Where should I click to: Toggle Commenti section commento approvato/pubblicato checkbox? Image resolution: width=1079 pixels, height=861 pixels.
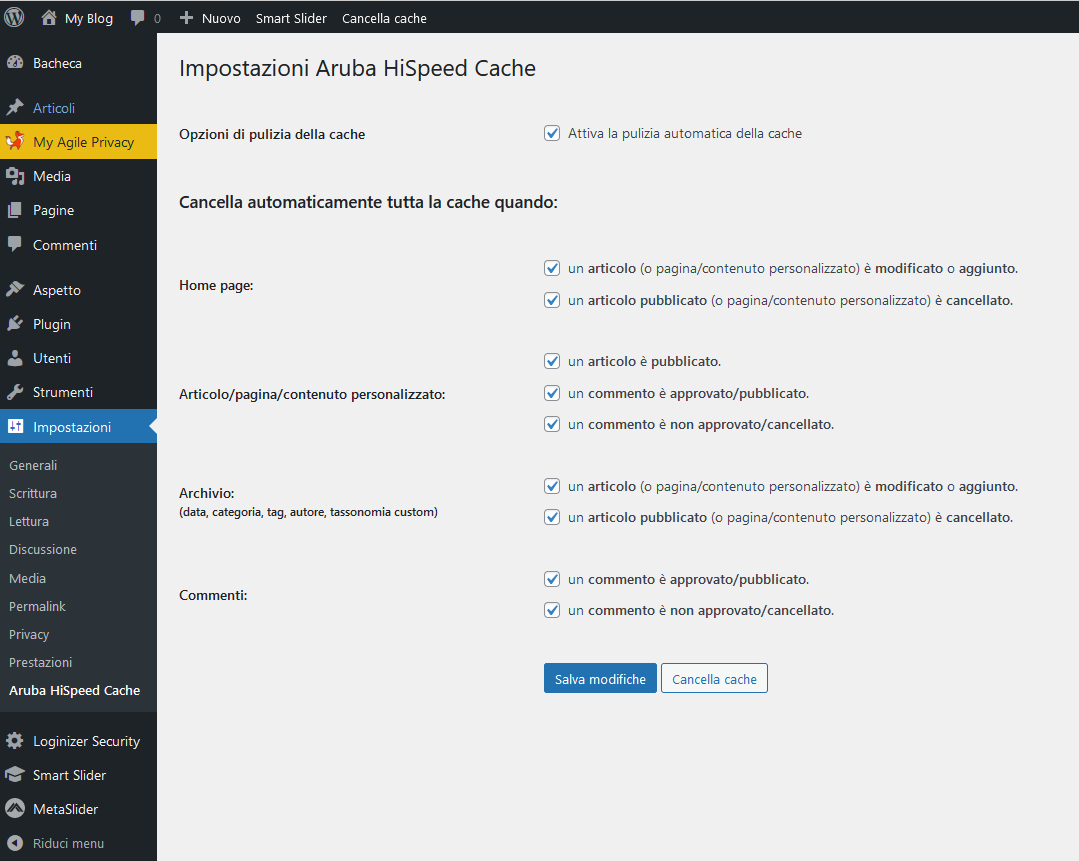click(x=552, y=579)
